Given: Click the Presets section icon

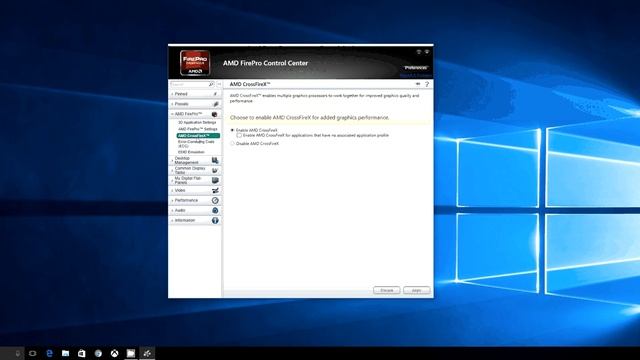Looking at the screenshot, I should click(216, 104).
